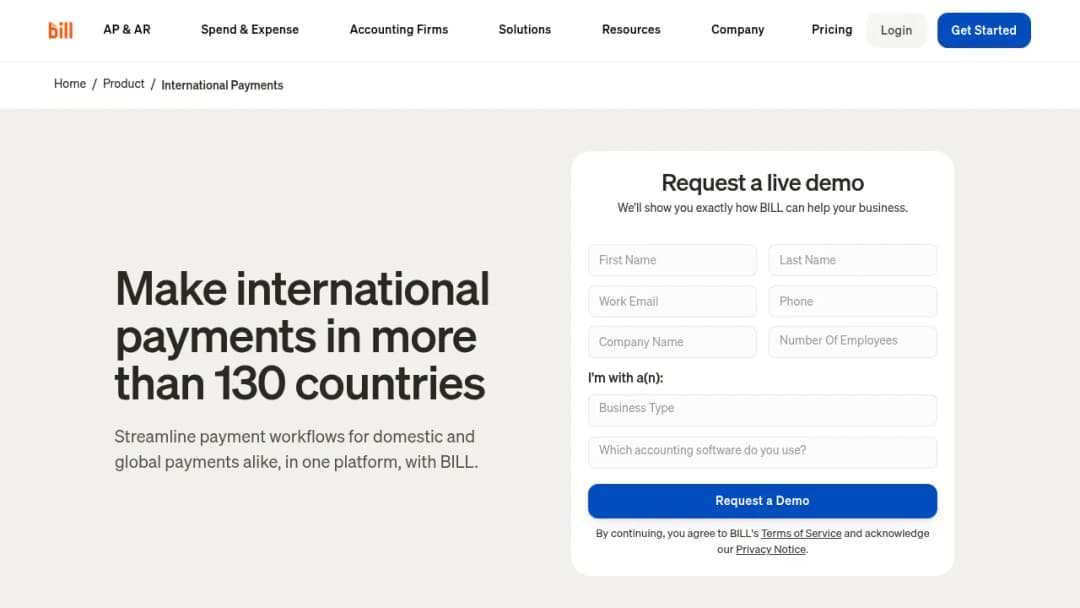Open the Business Type dropdown

tap(762, 410)
